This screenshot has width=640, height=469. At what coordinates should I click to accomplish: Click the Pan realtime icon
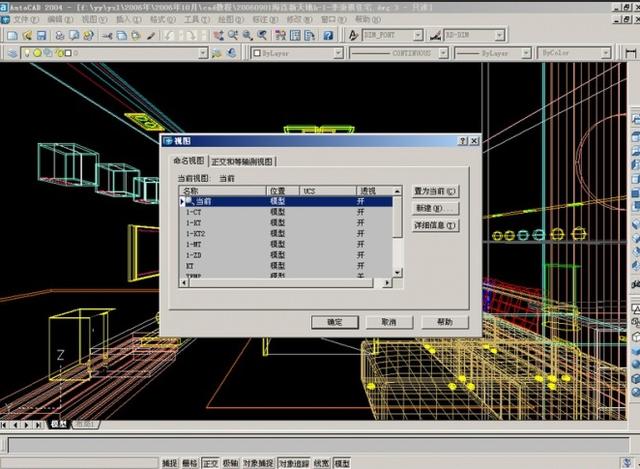coord(218,36)
